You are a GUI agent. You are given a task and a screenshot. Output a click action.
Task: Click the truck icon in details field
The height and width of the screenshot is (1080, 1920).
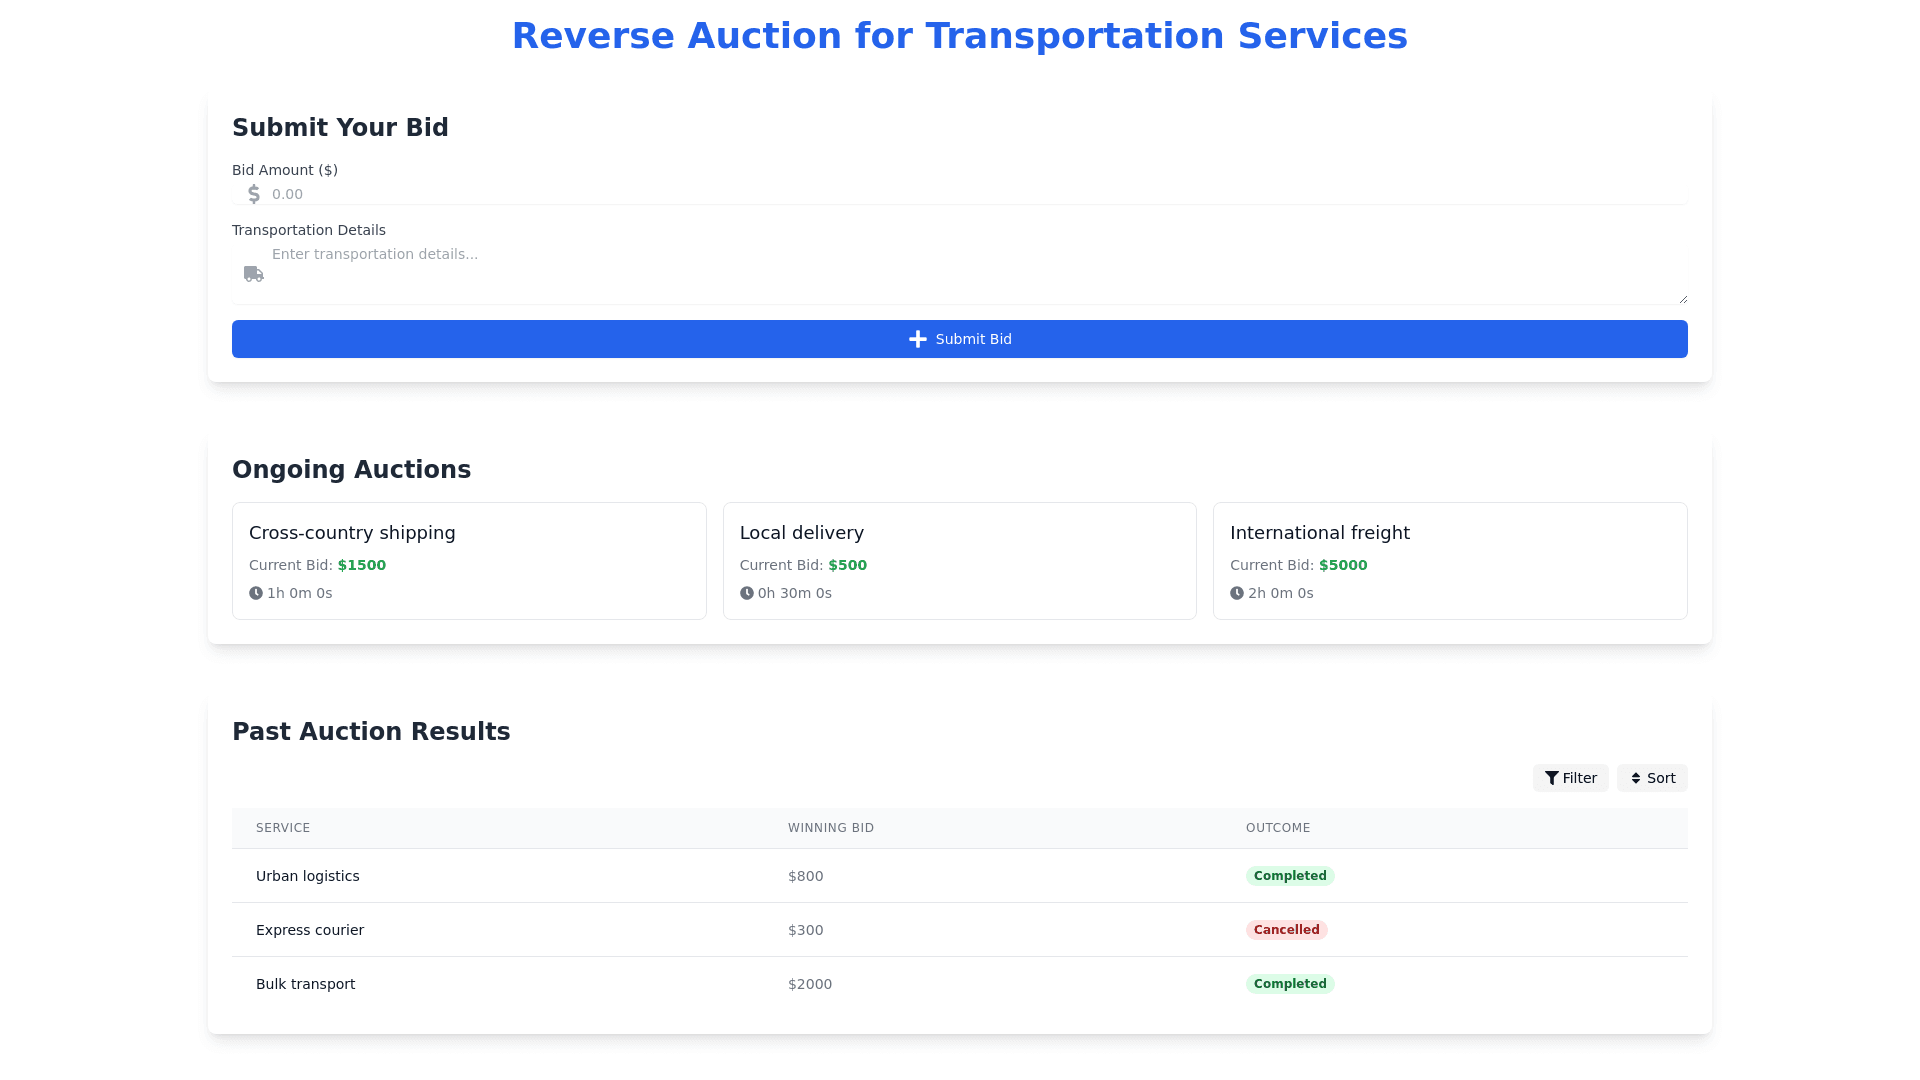(254, 274)
